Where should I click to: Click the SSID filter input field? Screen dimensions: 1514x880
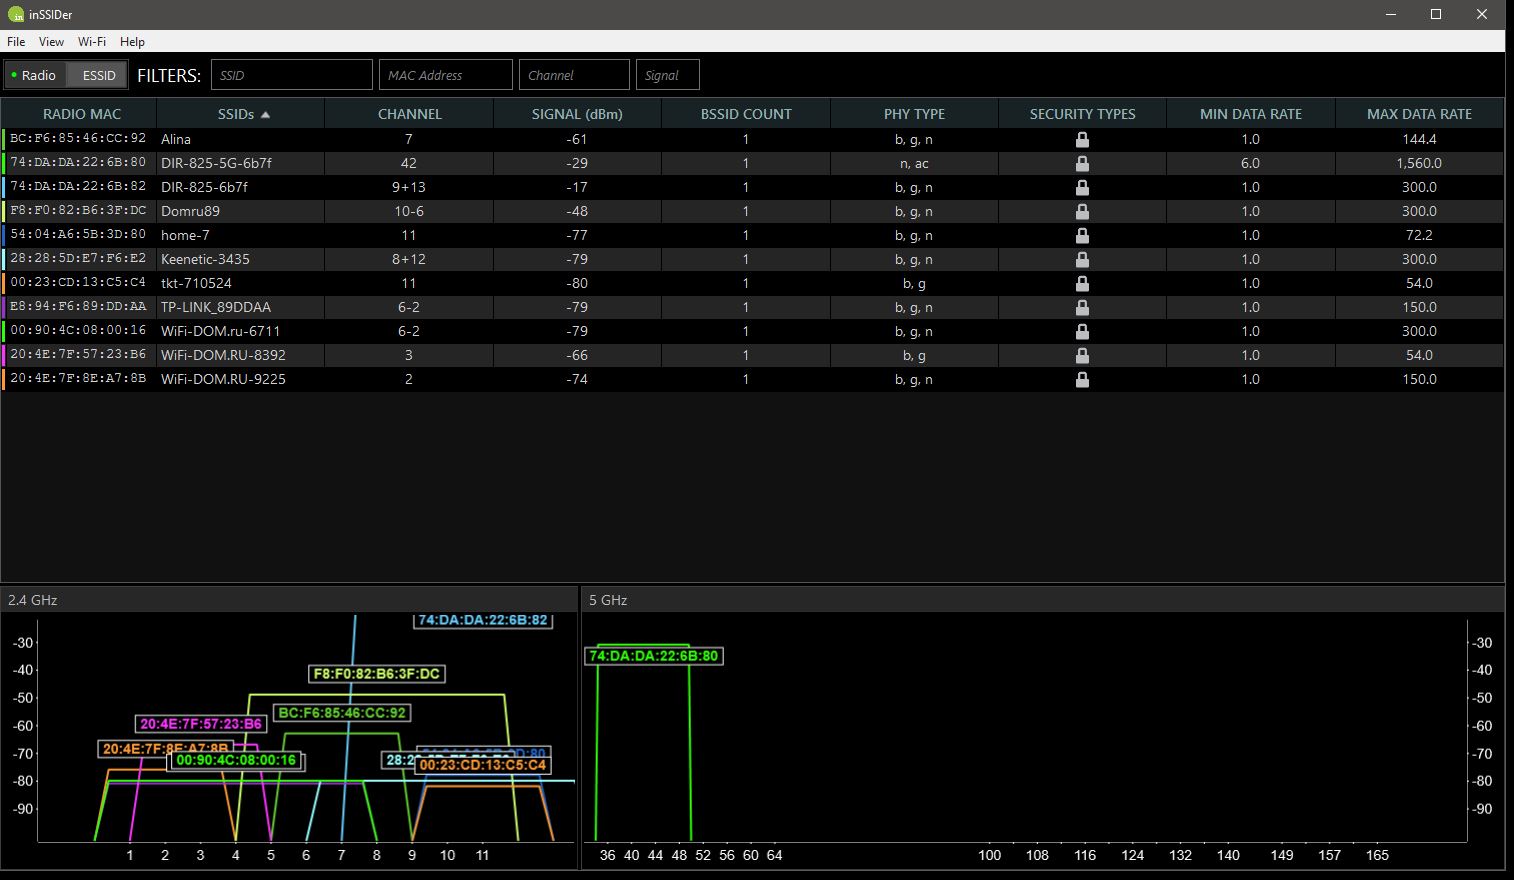point(292,75)
